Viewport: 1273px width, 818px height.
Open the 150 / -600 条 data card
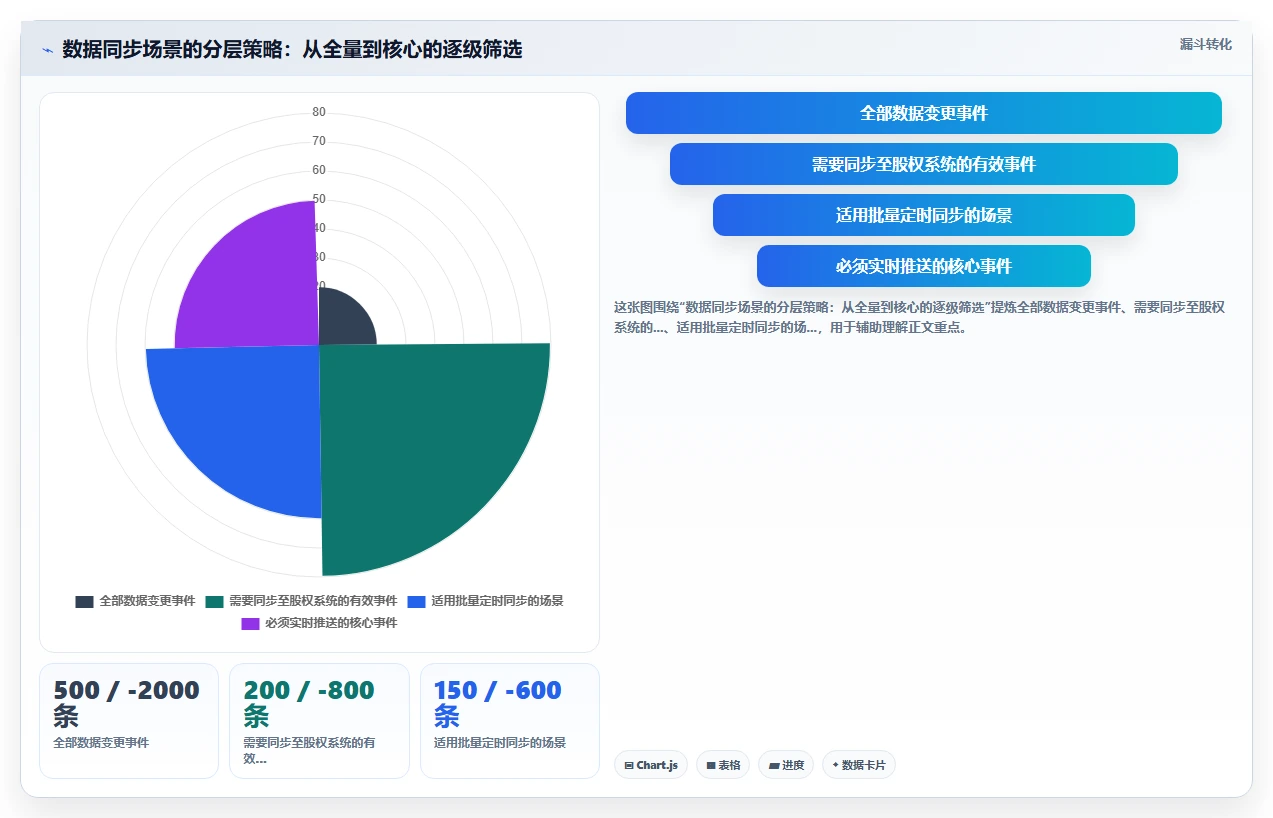(510, 721)
